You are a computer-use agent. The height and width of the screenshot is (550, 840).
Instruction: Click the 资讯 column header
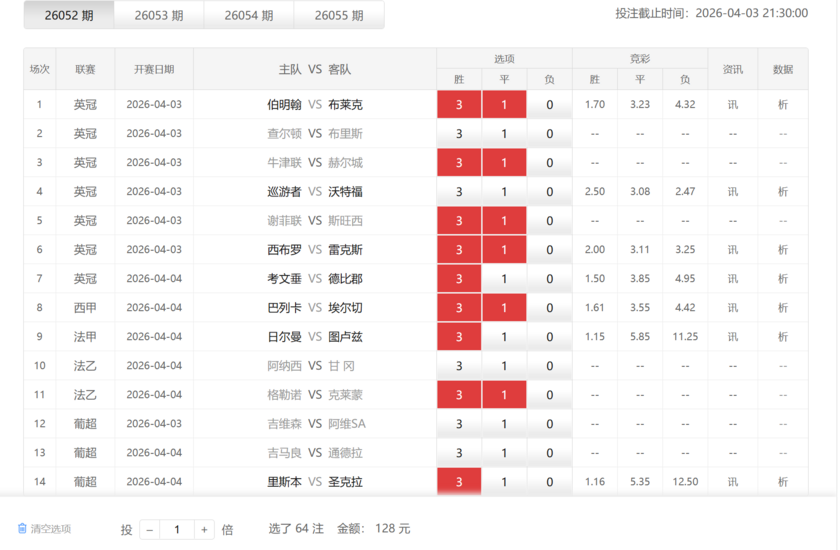click(x=732, y=69)
